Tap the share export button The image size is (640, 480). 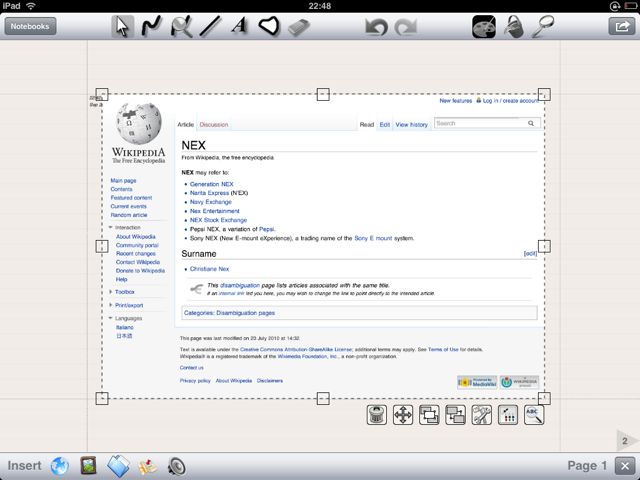(x=622, y=27)
